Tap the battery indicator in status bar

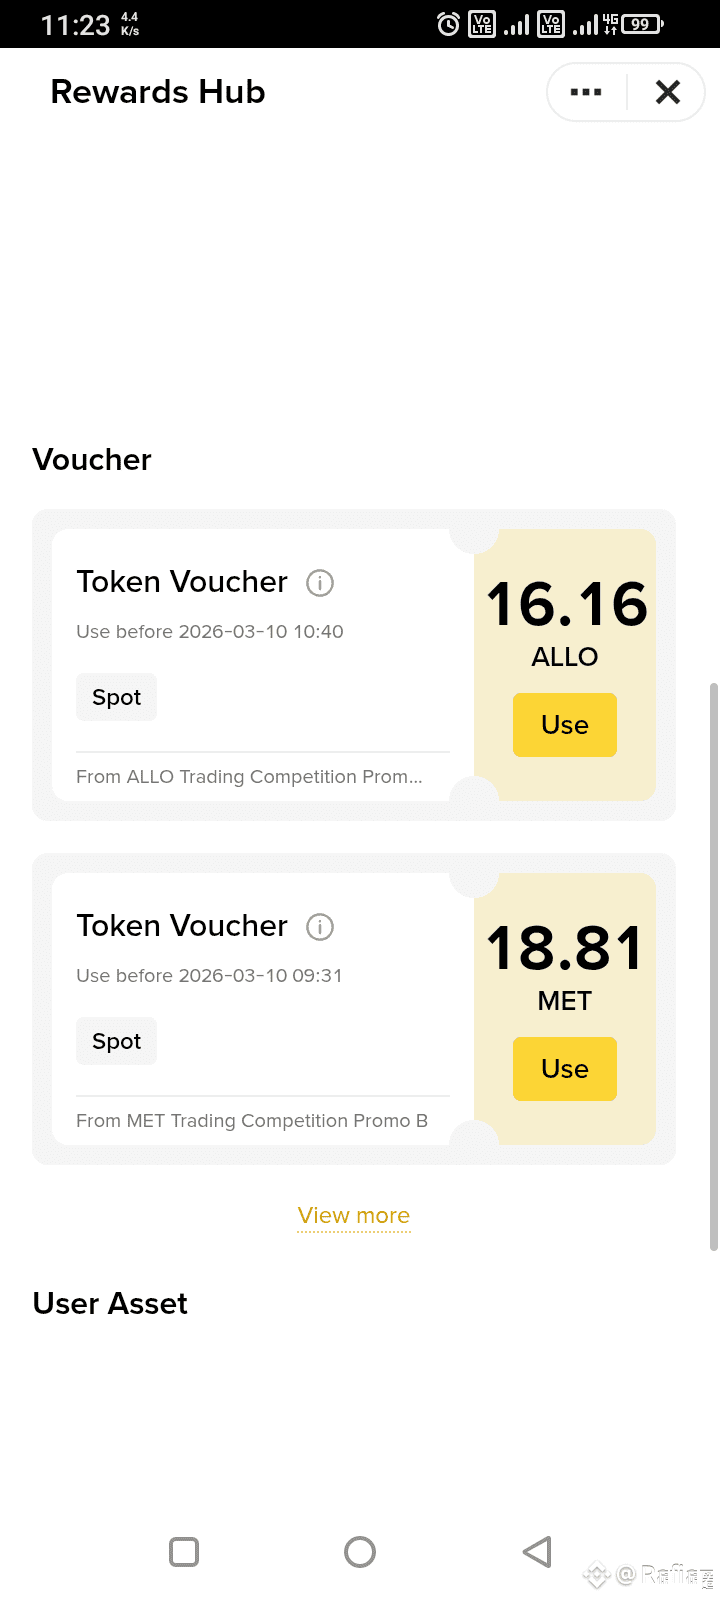(x=642, y=24)
